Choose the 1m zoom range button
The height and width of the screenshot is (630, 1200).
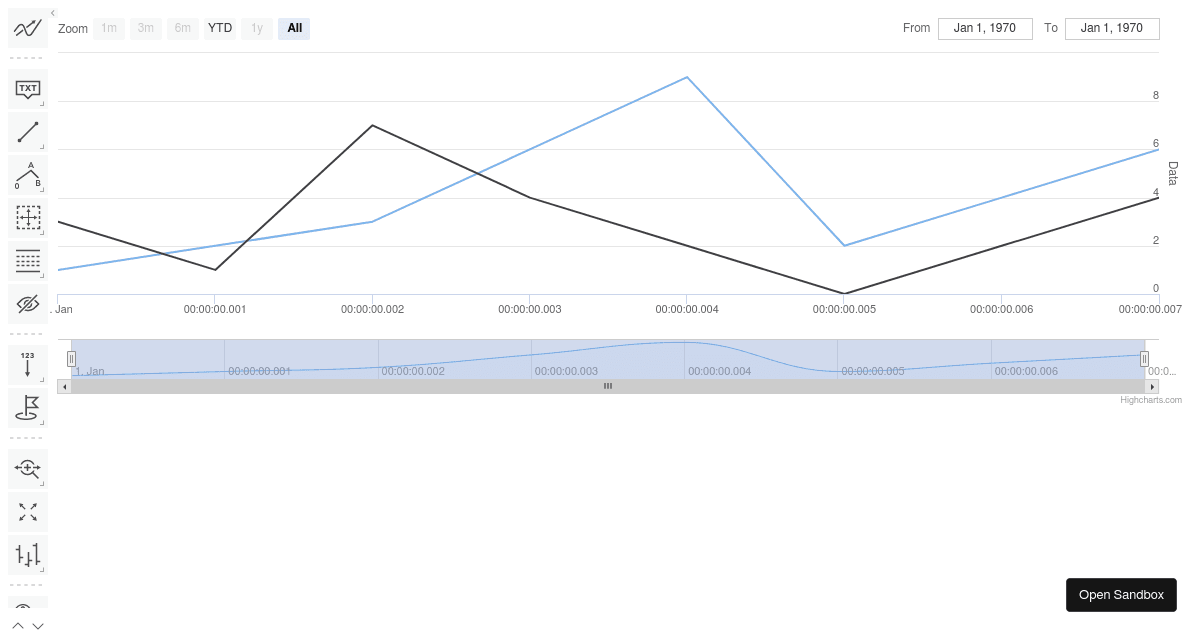(x=109, y=28)
